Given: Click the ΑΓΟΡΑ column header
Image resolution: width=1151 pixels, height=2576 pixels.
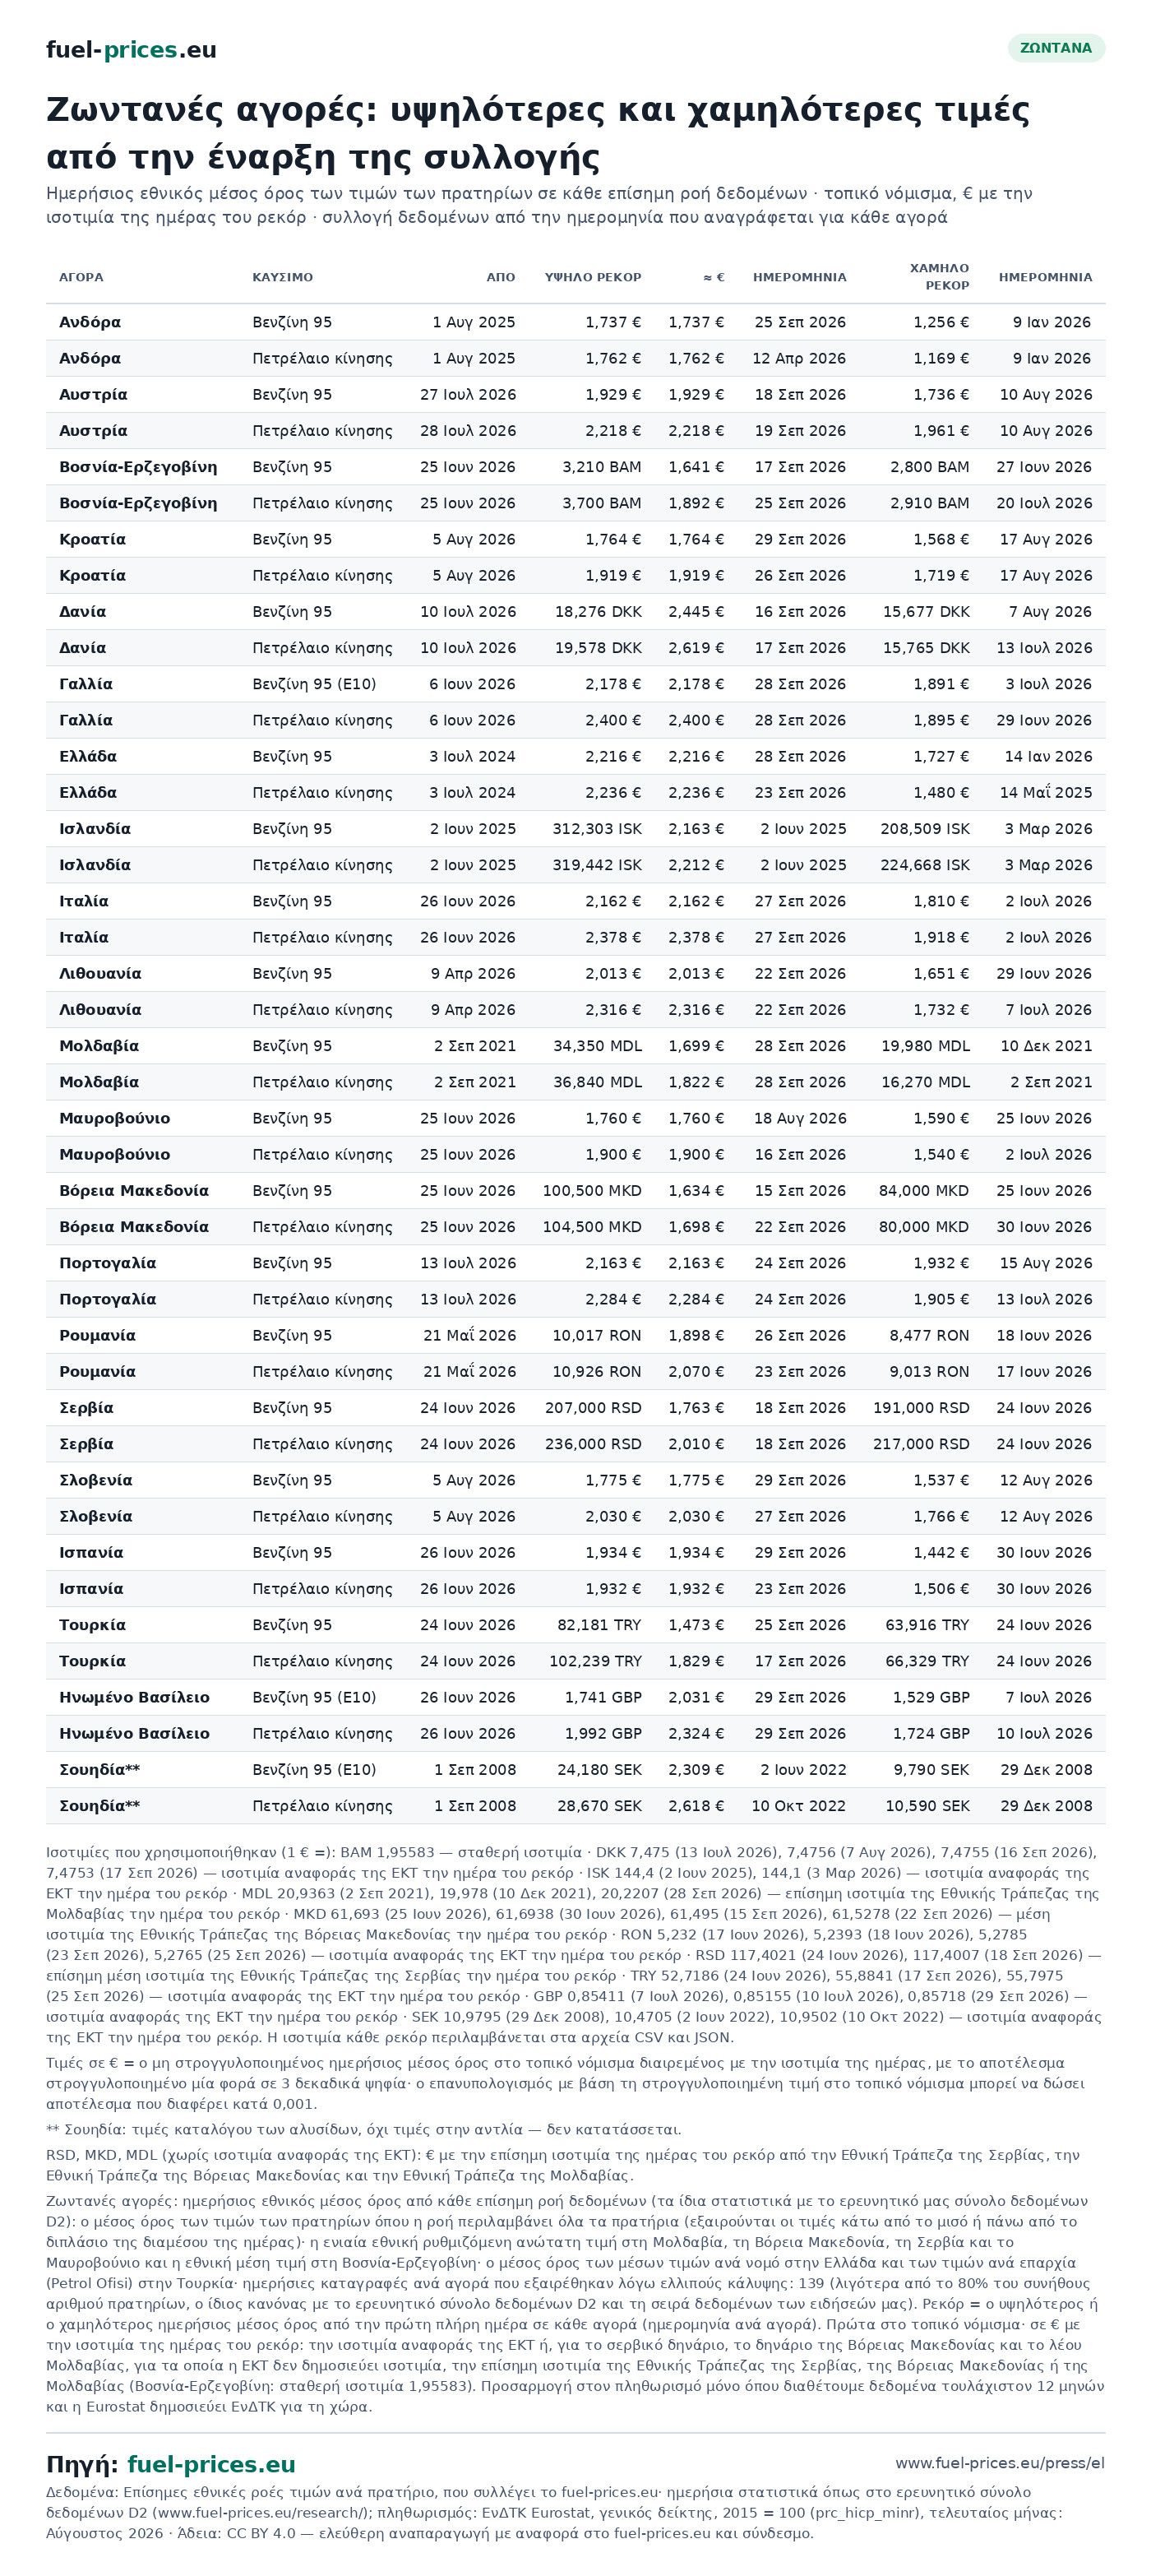Looking at the screenshot, I should click(x=81, y=277).
